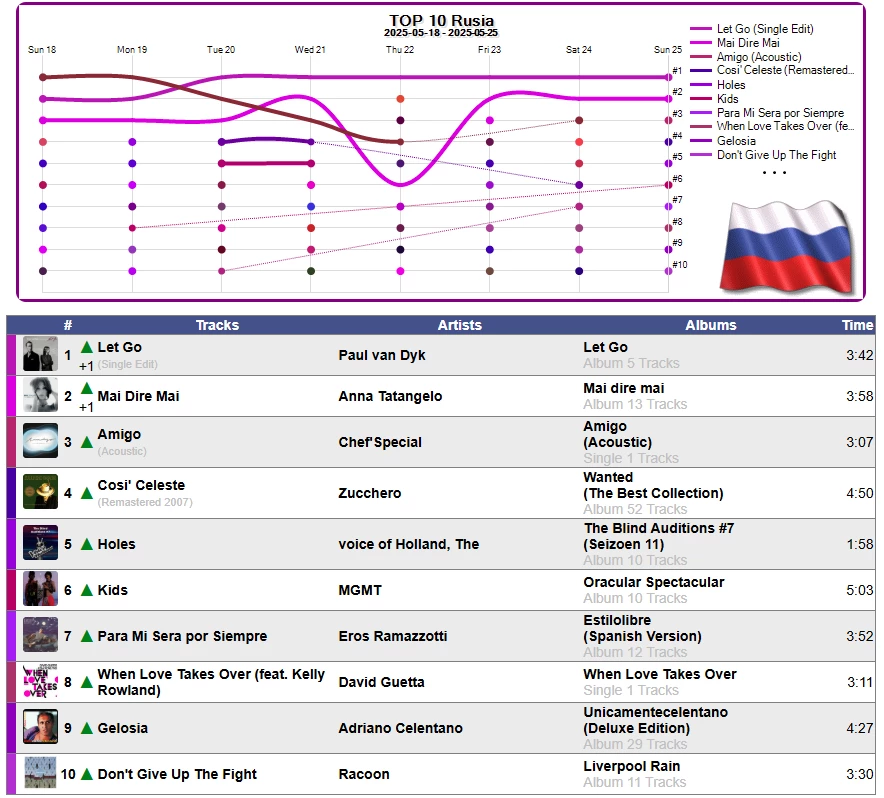The image size is (884, 798).
Task: Click the green up arrow next to Mai Dire Mai
Action: [x=87, y=388]
